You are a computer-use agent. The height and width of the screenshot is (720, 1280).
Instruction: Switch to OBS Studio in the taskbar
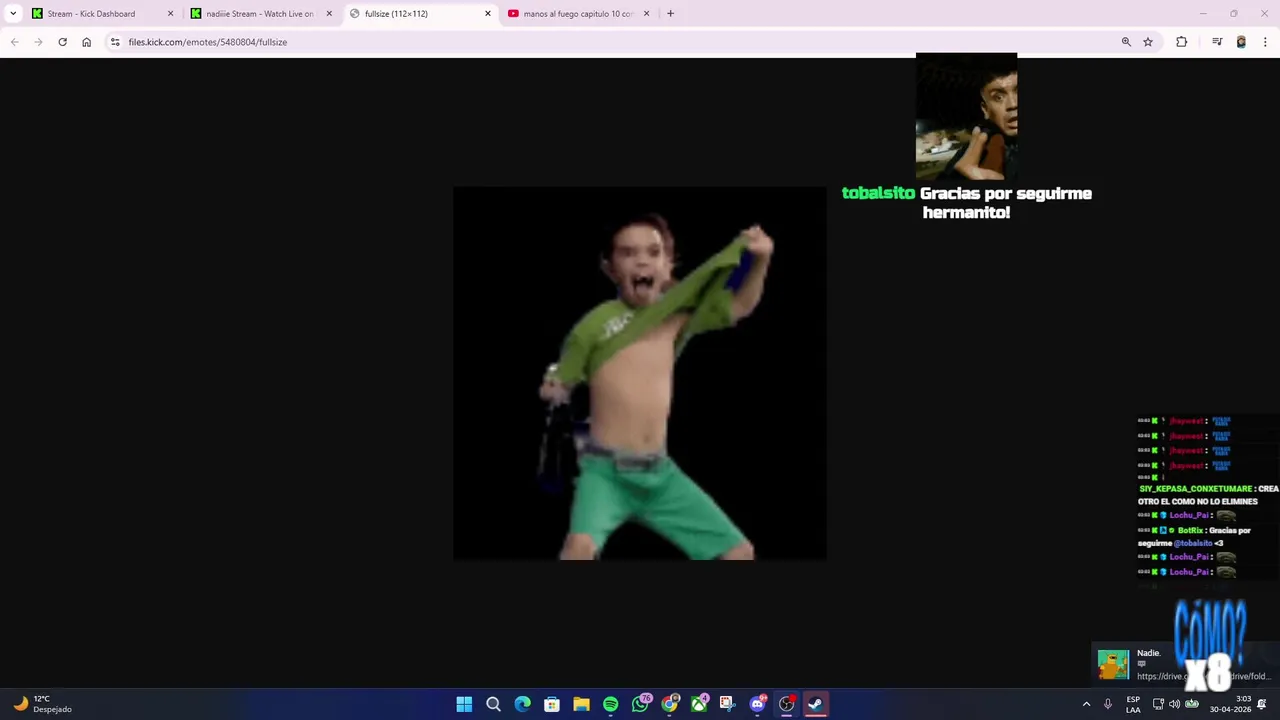786,704
